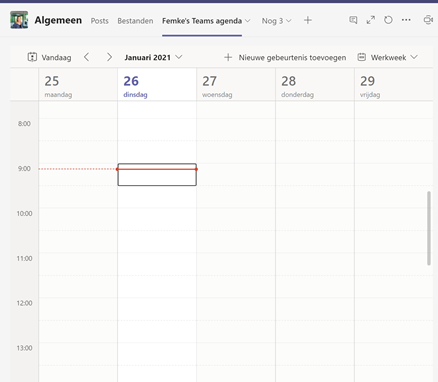438x382 pixels.
Task: Click the 12:00 time label
Action: coord(25,303)
